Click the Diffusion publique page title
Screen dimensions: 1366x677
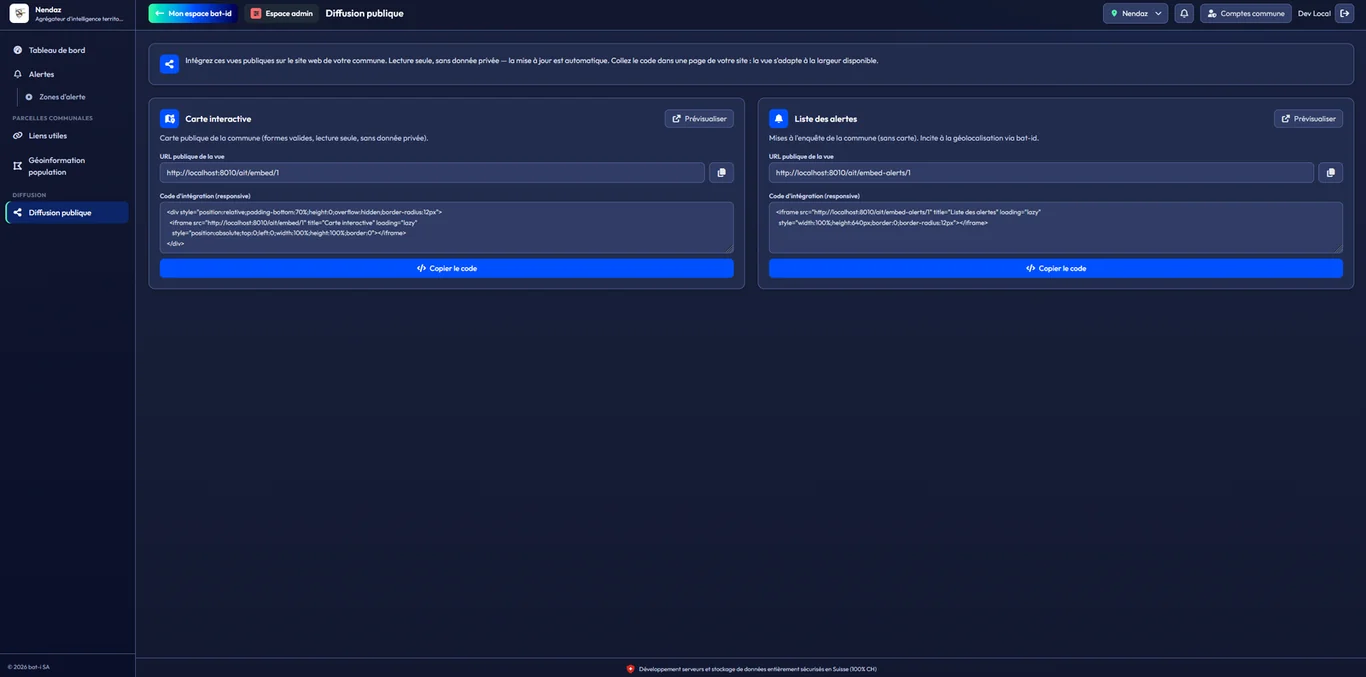364,13
